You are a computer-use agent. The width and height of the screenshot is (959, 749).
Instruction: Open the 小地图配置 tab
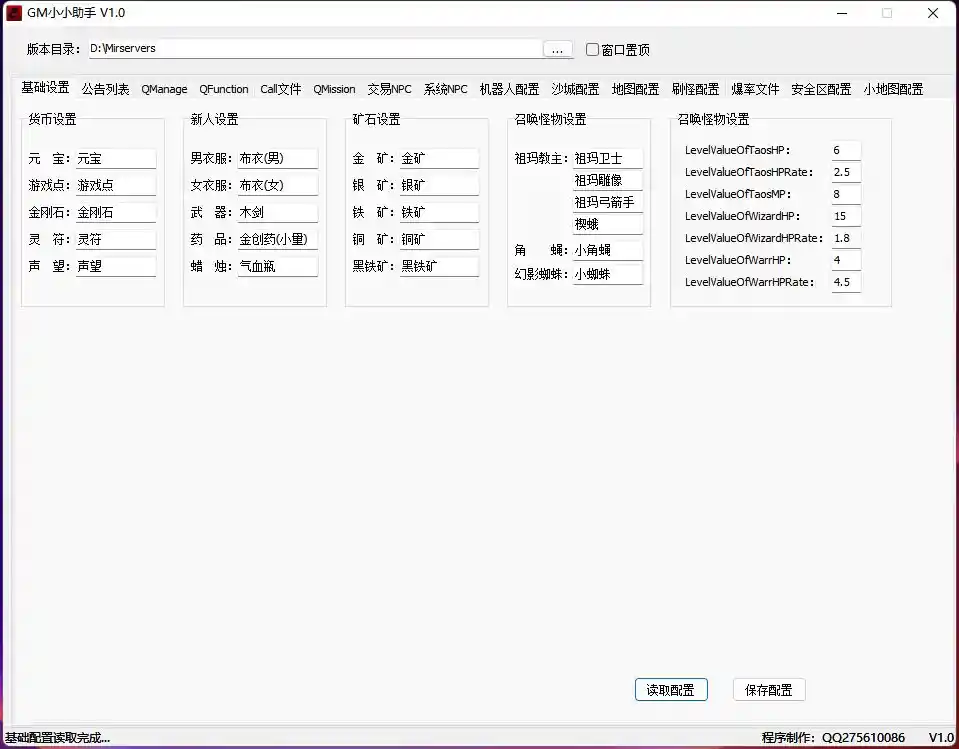(x=893, y=89)
